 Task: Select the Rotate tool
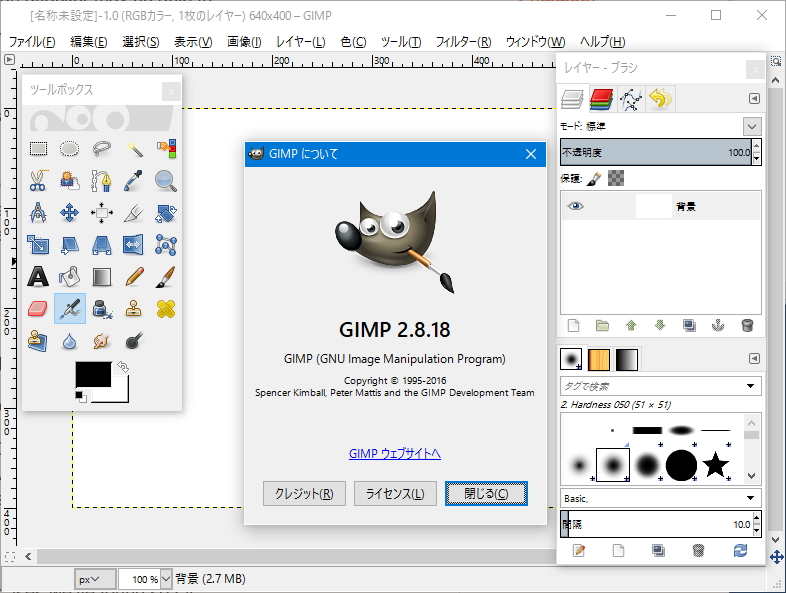166,213
